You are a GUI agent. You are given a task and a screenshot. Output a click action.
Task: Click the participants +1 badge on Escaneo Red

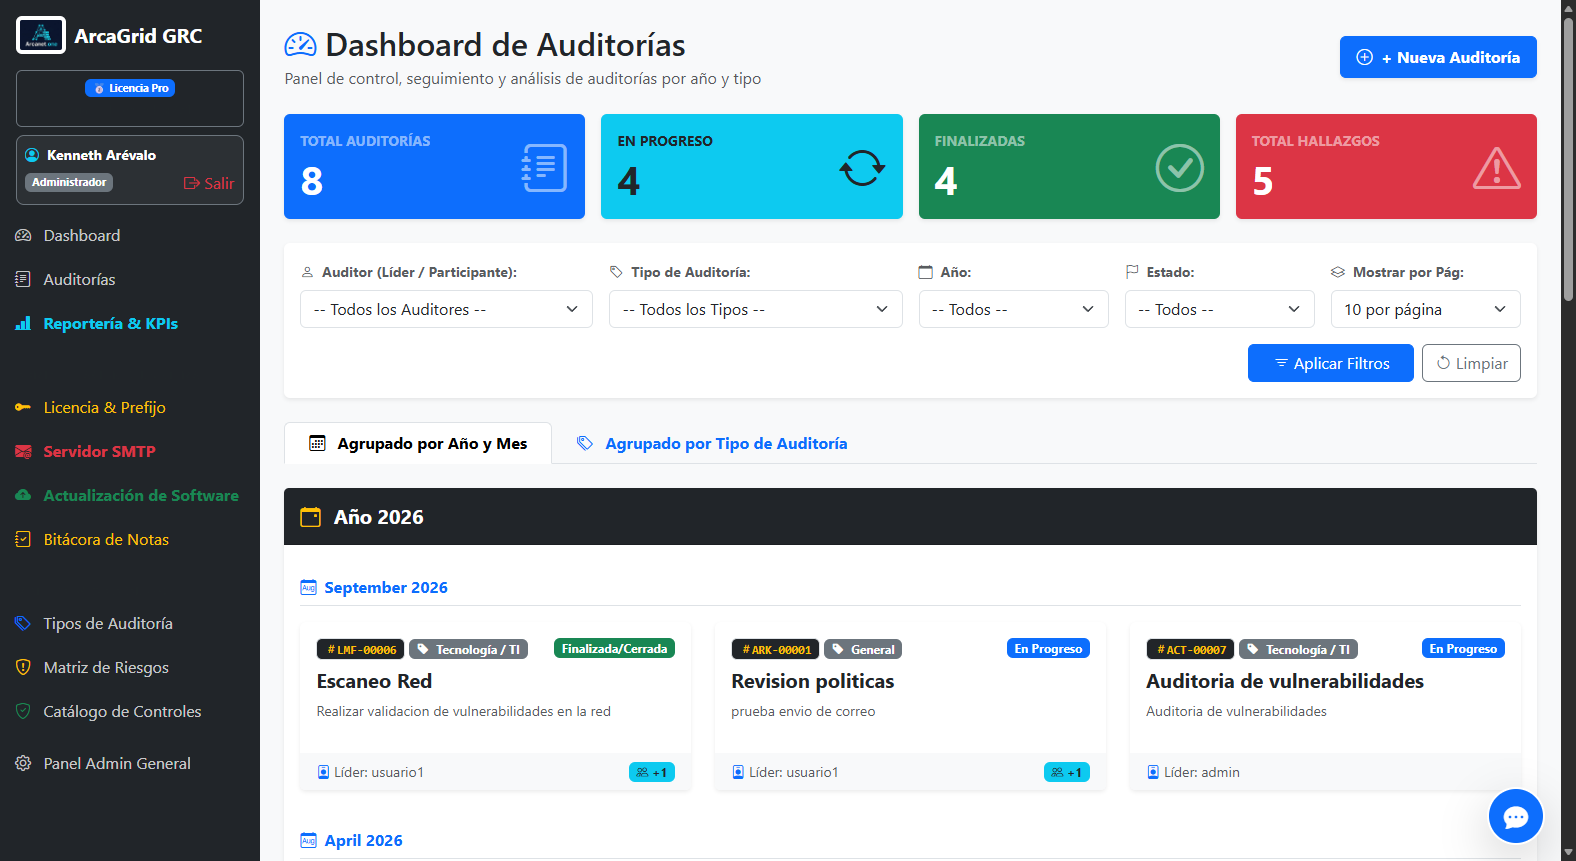652,772
